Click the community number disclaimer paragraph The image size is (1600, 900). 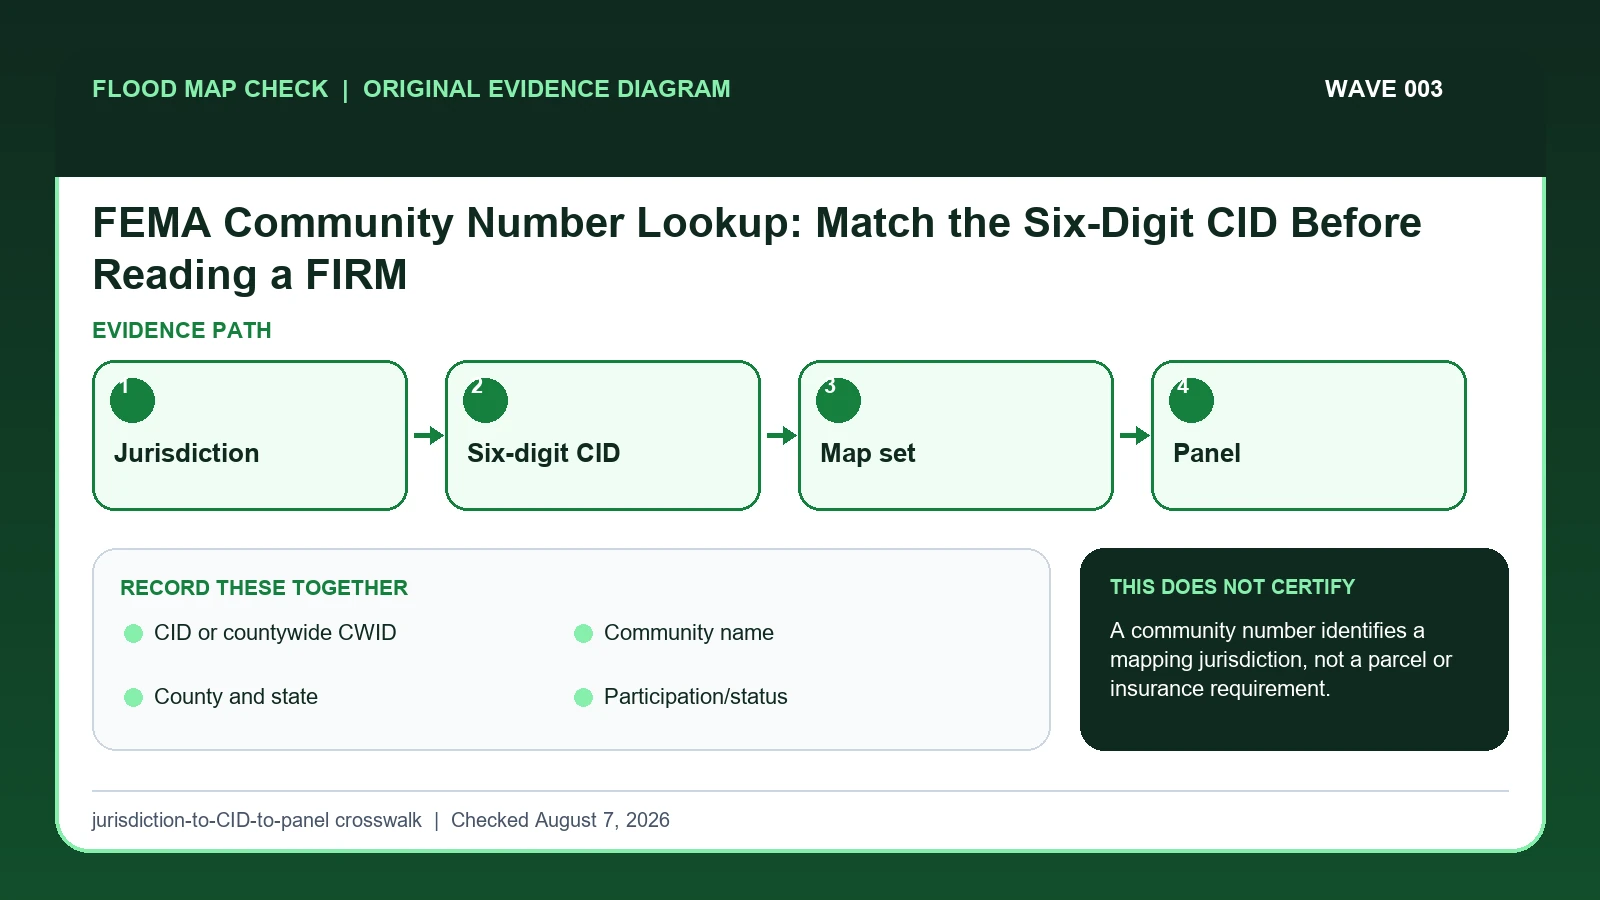pos(1281,660)
